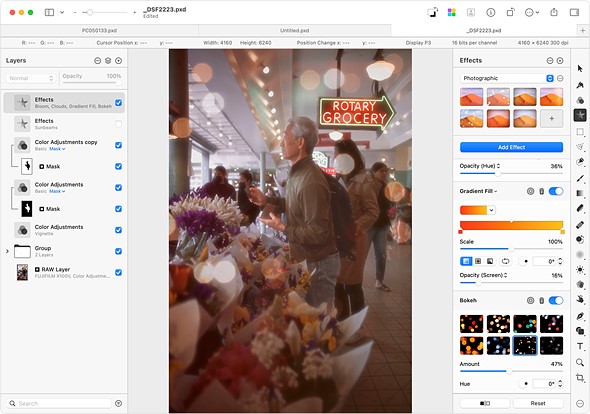Turn off the Gradient Fill effect switch
This screenshot has width=590, height=414.
pyautogui.click(x=556, y=191)
